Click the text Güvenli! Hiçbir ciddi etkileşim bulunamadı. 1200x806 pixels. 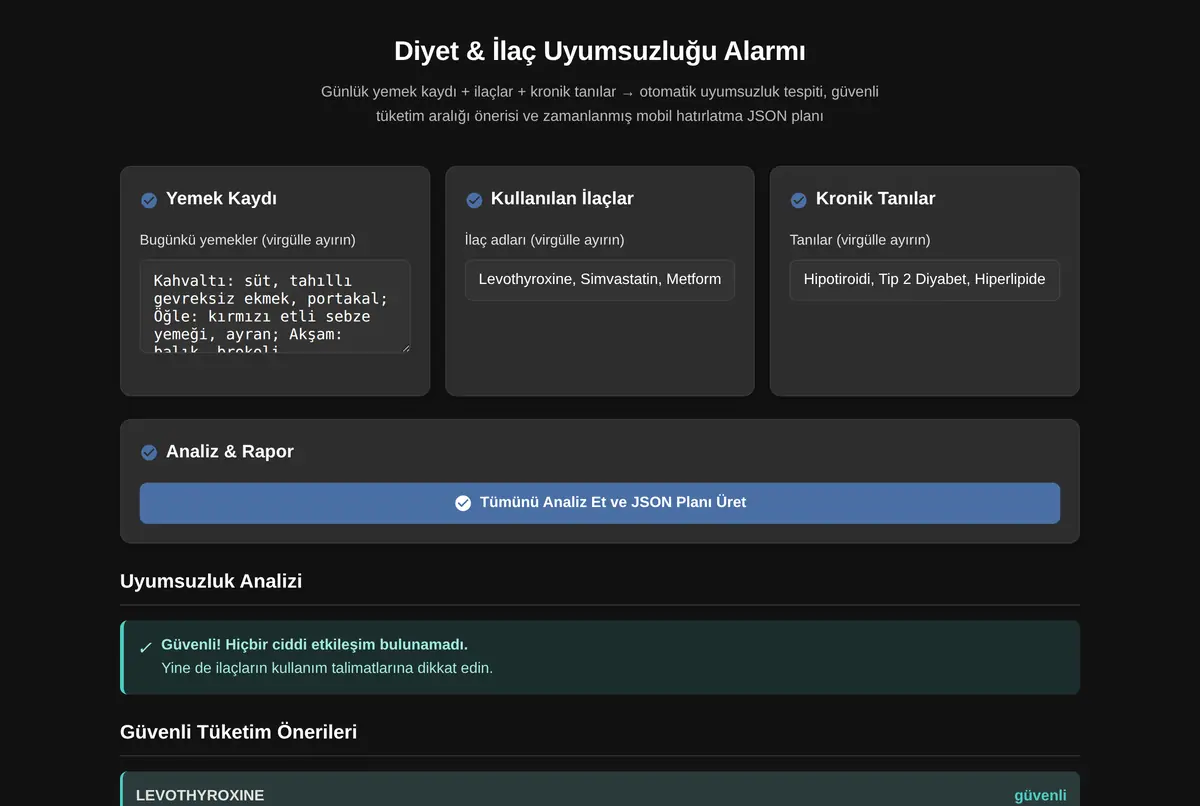coord(315,645)
